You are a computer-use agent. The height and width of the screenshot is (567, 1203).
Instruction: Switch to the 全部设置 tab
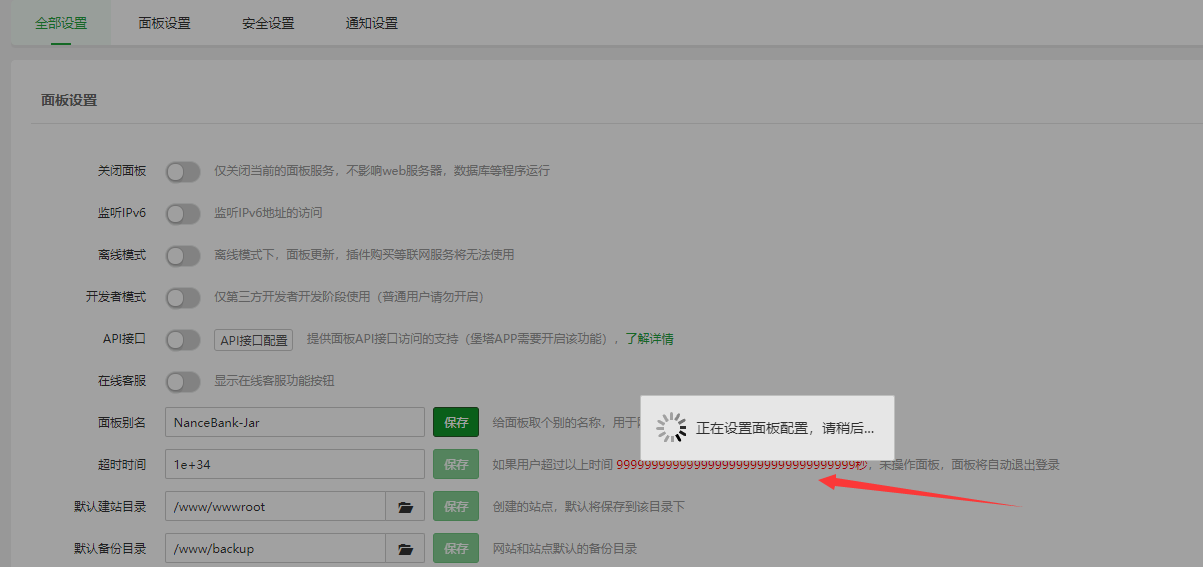pos(61,23)
